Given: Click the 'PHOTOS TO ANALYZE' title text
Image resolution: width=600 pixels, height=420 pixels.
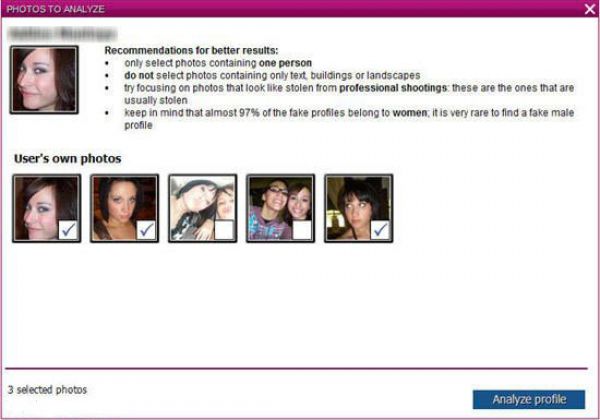Looking at the screenshot, I should point(55,9).
